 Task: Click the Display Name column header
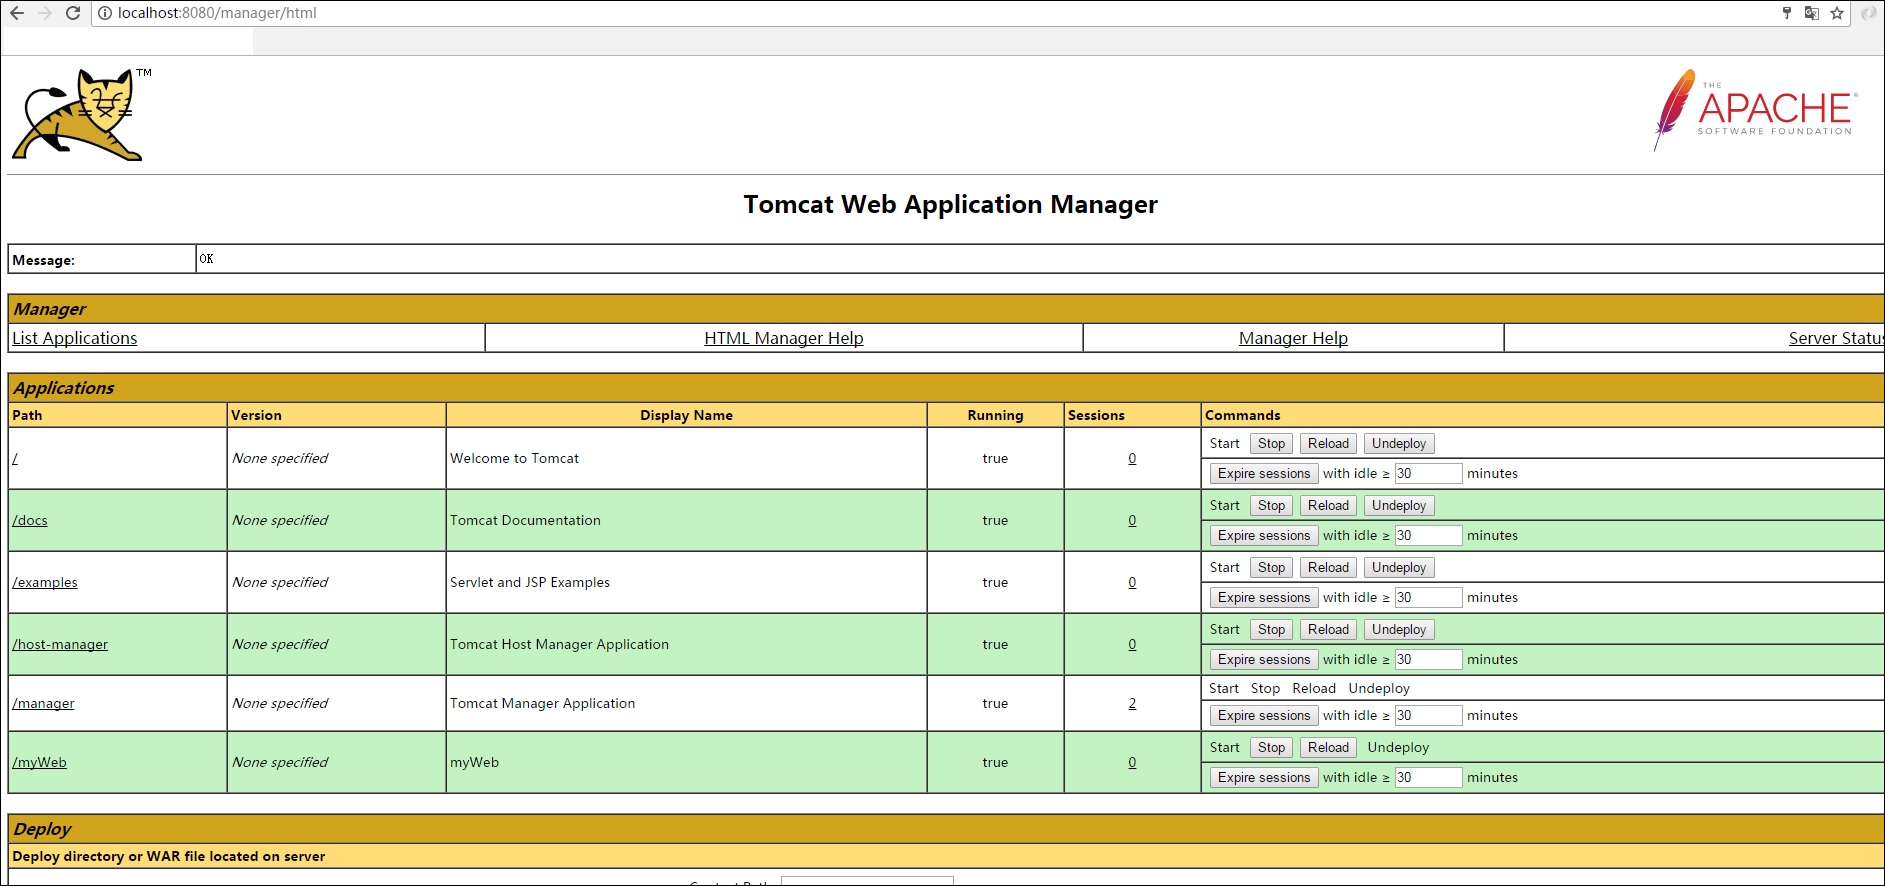coord(686,415)
